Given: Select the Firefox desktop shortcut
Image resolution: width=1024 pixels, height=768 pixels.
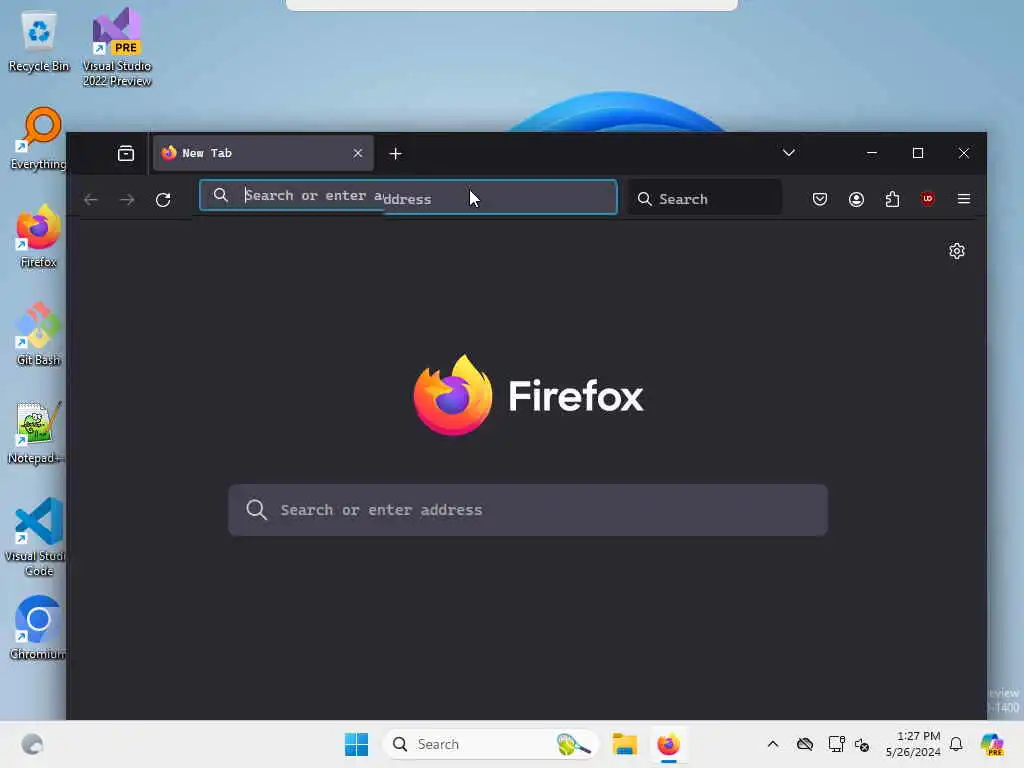Looking at the screenshot, I should (x=39, y=236).
